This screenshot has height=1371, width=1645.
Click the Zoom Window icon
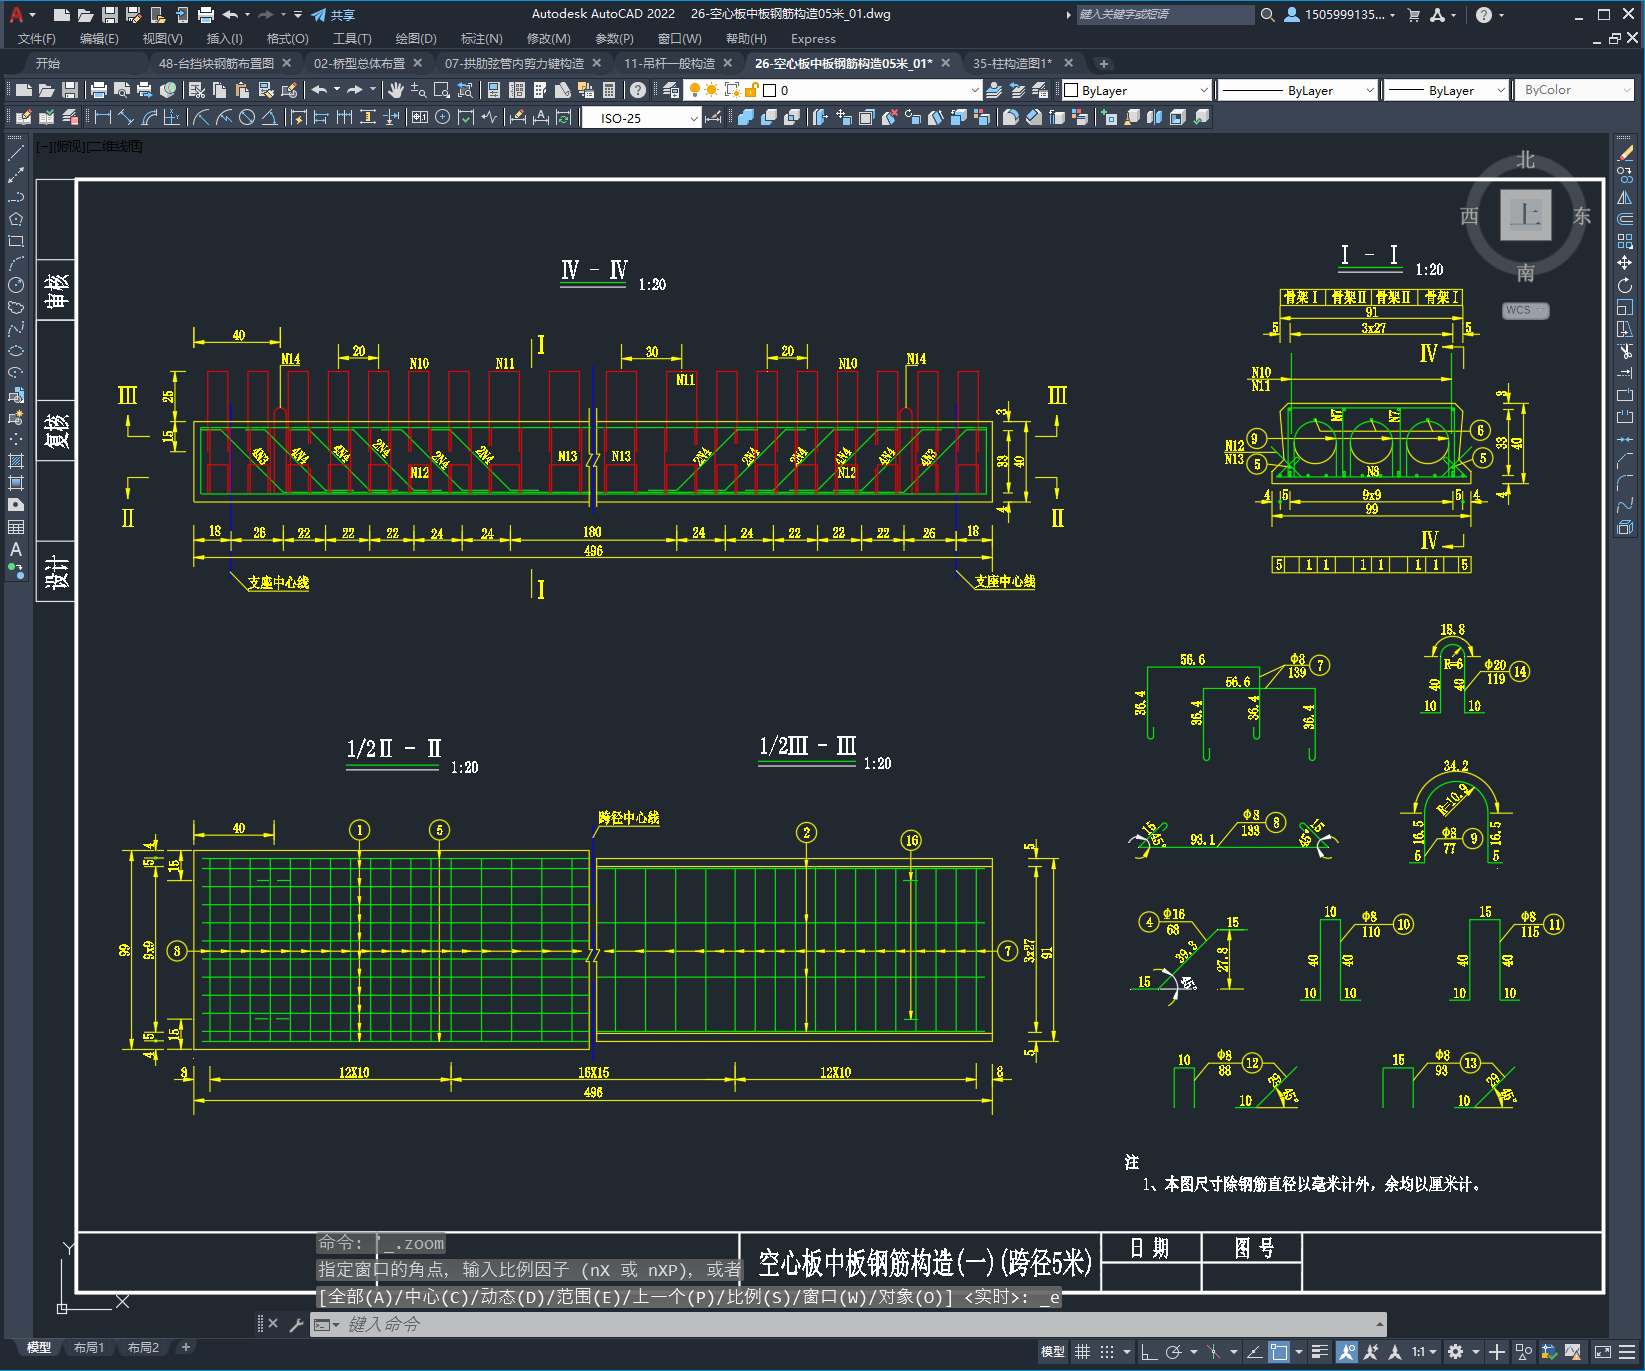(x=442, y=90)
